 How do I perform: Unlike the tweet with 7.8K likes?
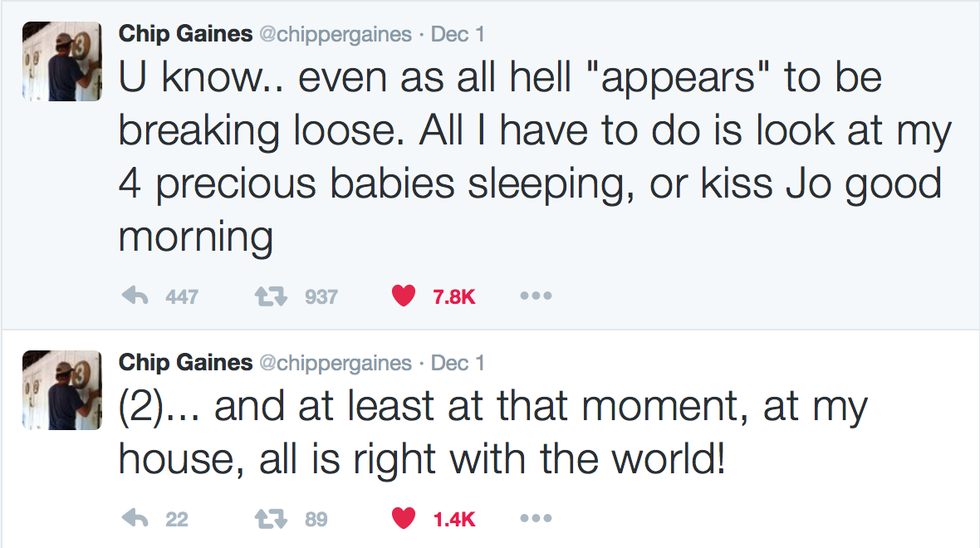click(x=403, y=297)
